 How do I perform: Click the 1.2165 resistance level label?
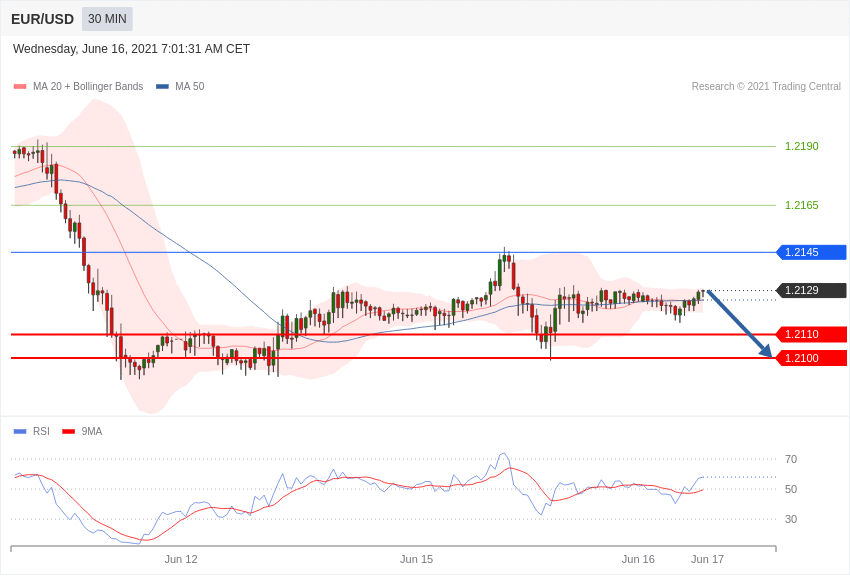(802, 205)
